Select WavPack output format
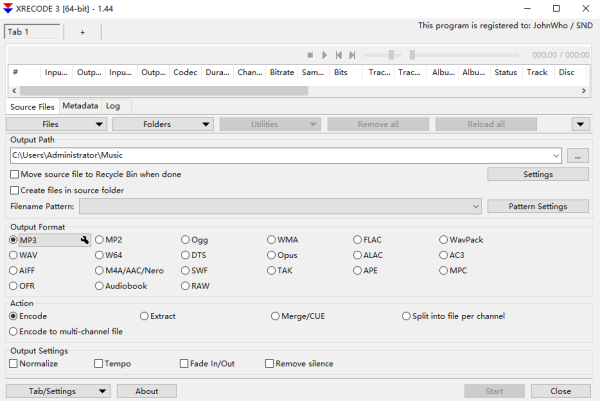The height and width of the screenshot is (401, 600). [461, 240]
